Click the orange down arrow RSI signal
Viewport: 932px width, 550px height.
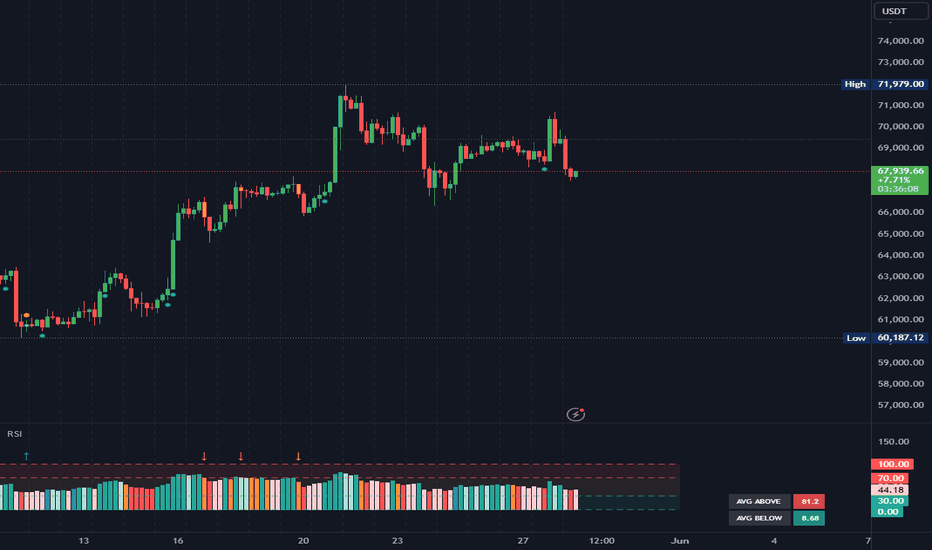click(x=298, y=457)
